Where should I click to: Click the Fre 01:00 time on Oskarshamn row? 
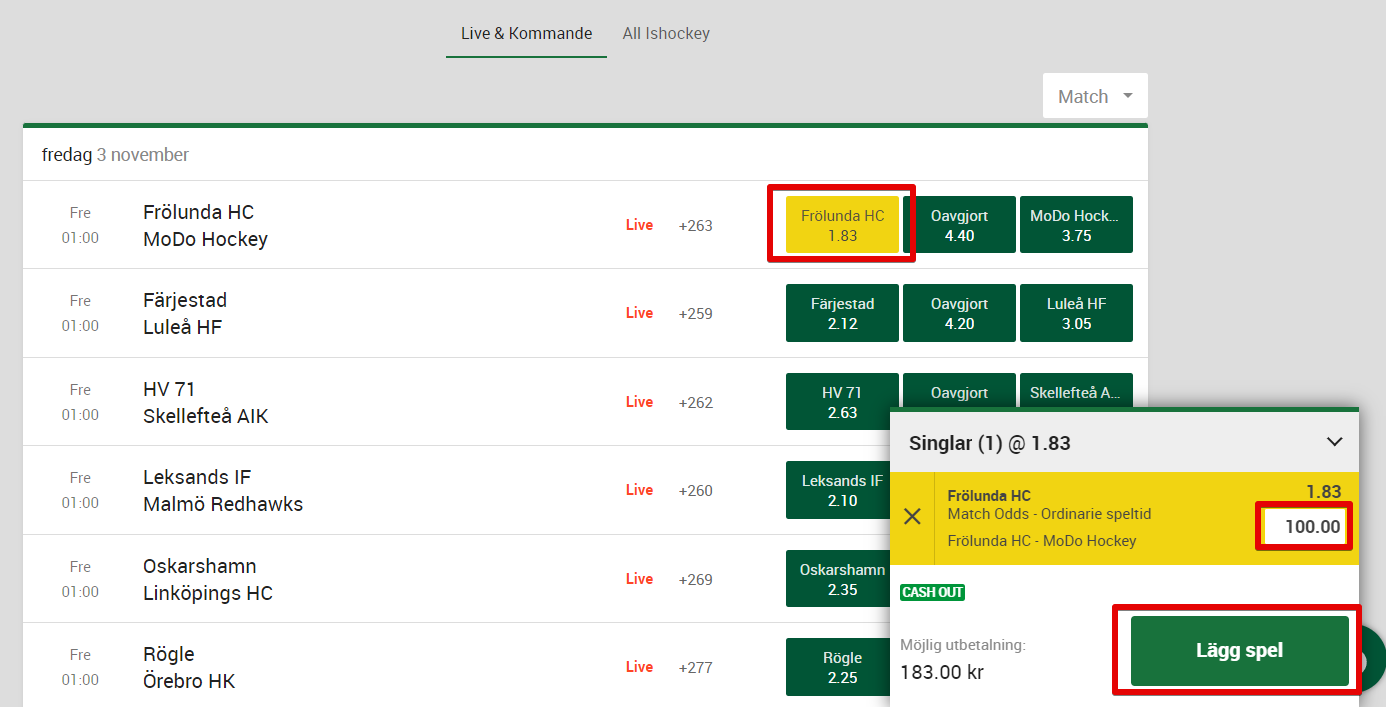[80, 579]
